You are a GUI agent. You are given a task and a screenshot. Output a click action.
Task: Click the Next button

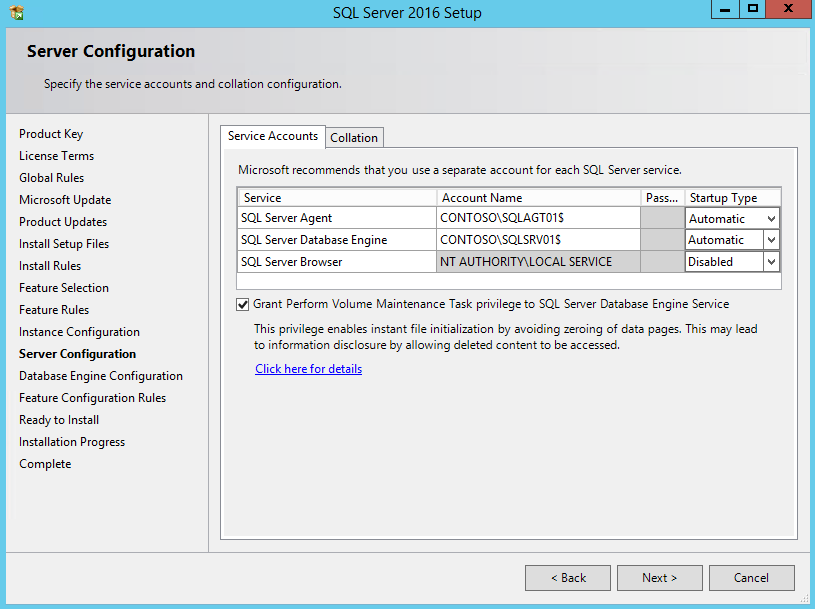pos(660,578)
